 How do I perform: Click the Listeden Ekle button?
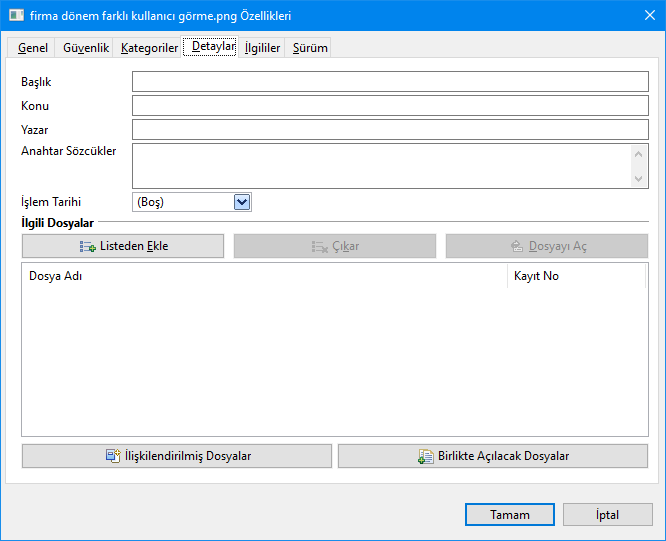[123, 246]
